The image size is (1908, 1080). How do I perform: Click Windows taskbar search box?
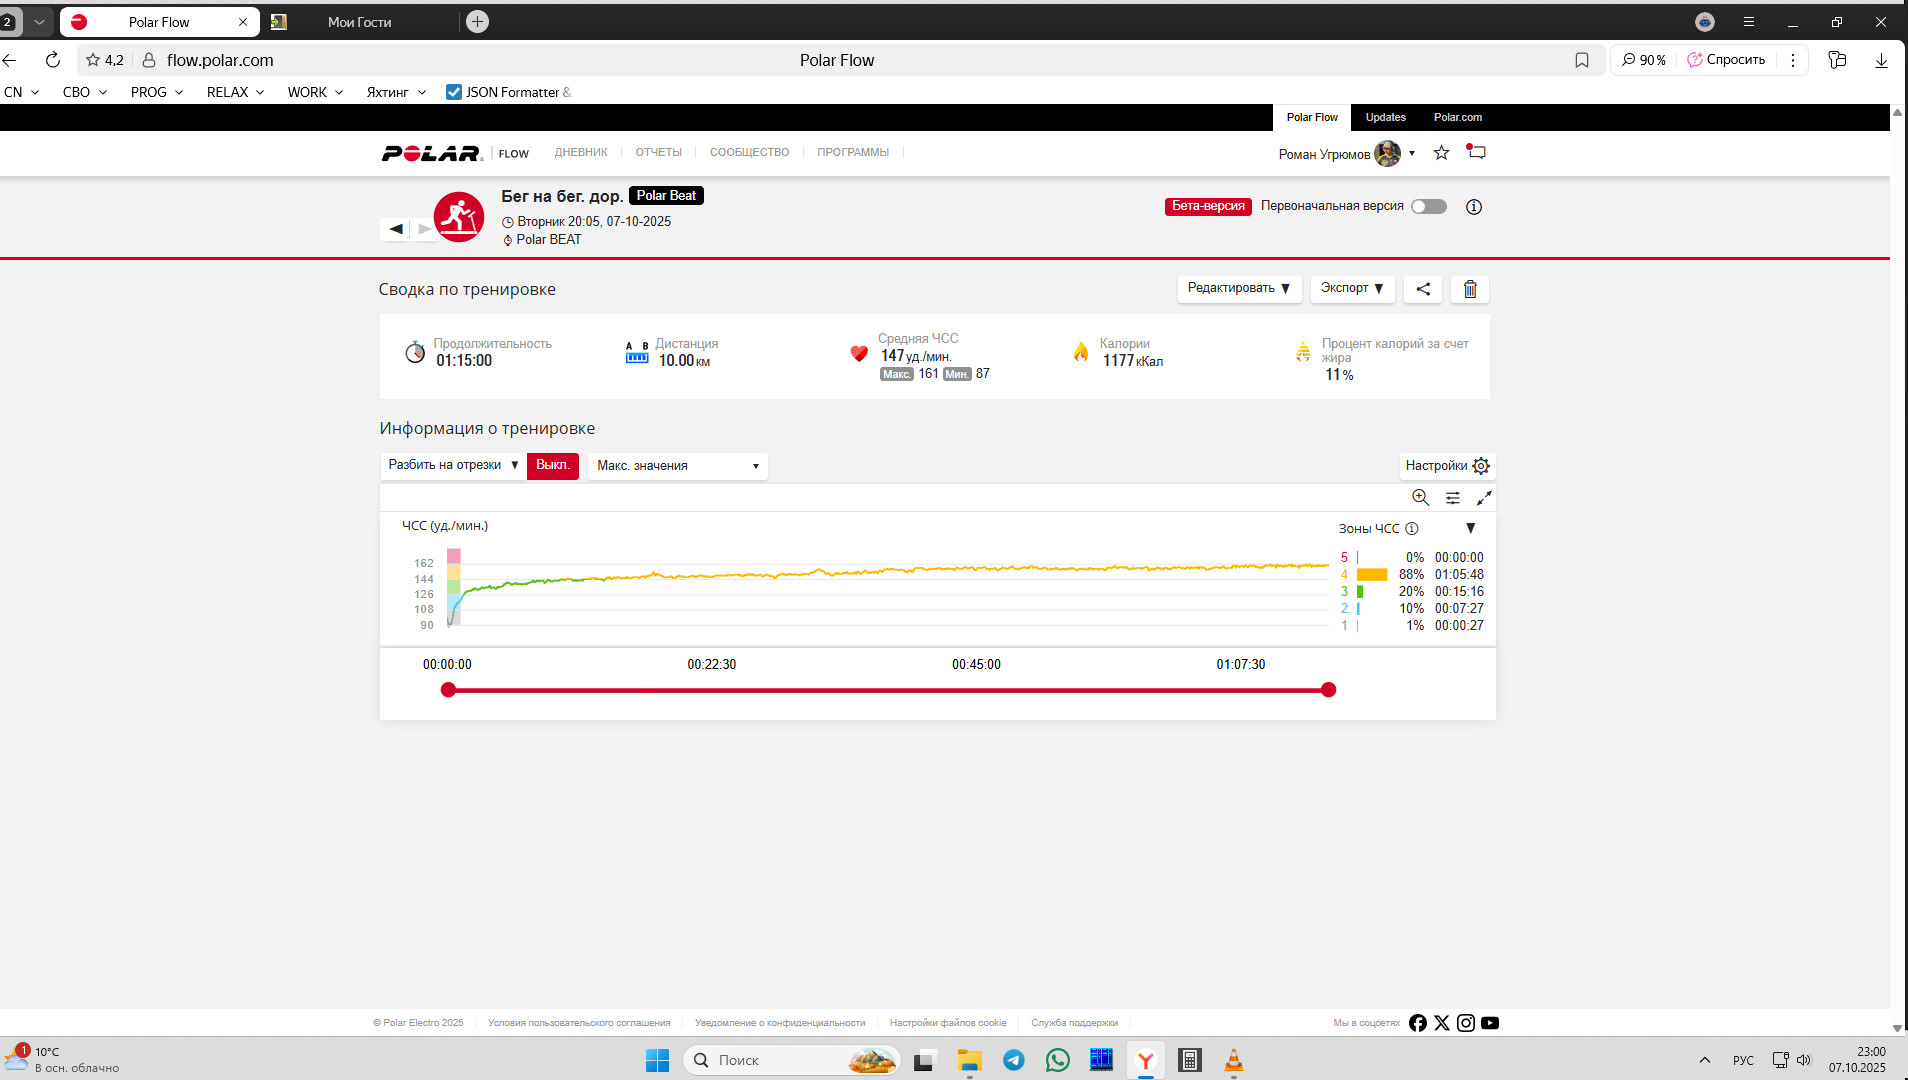(791, 1060)
